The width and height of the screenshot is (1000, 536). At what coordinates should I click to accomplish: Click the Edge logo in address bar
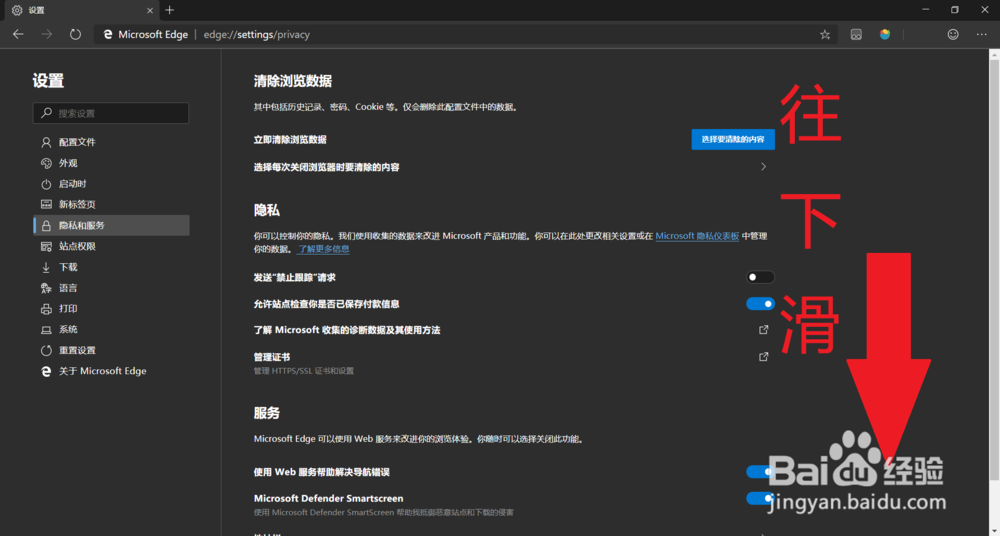[x=108, y=34]
